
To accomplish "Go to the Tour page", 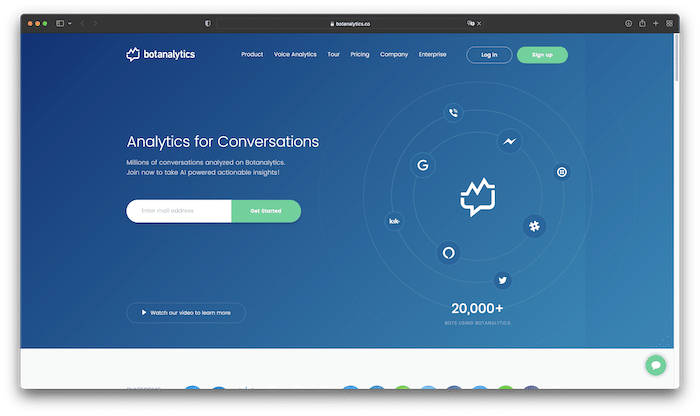I will click(333, 54).
